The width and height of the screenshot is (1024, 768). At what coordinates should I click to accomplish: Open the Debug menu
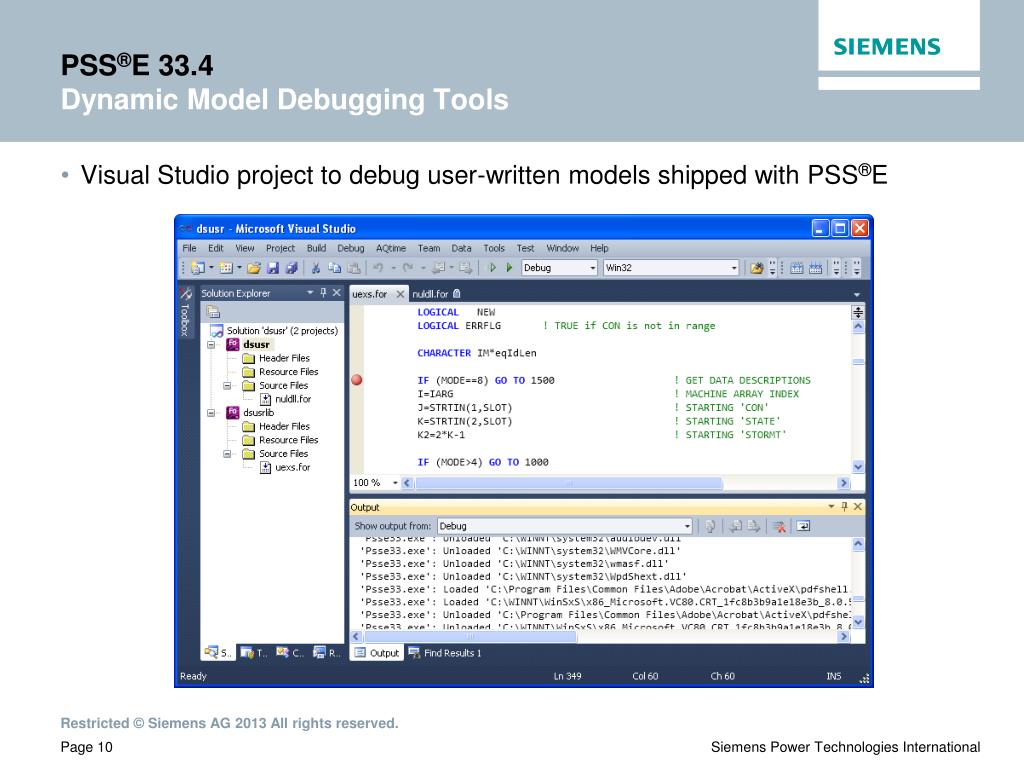pos(351,248)
